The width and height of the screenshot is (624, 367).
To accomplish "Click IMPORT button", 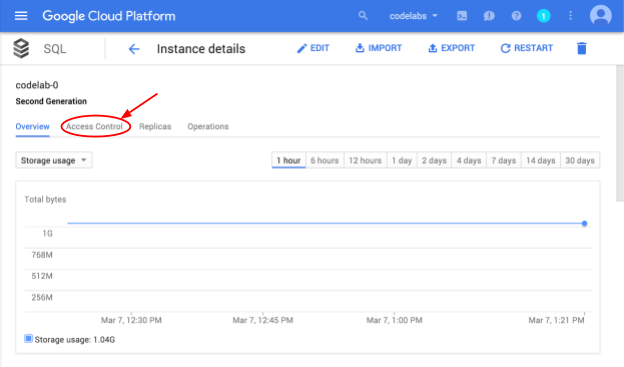I will click(x=378, y=48).
